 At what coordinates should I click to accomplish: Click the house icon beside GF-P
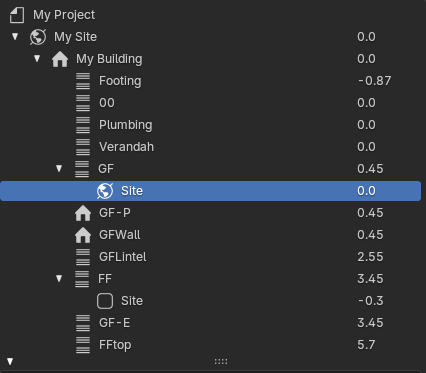[x=83, y=213]
